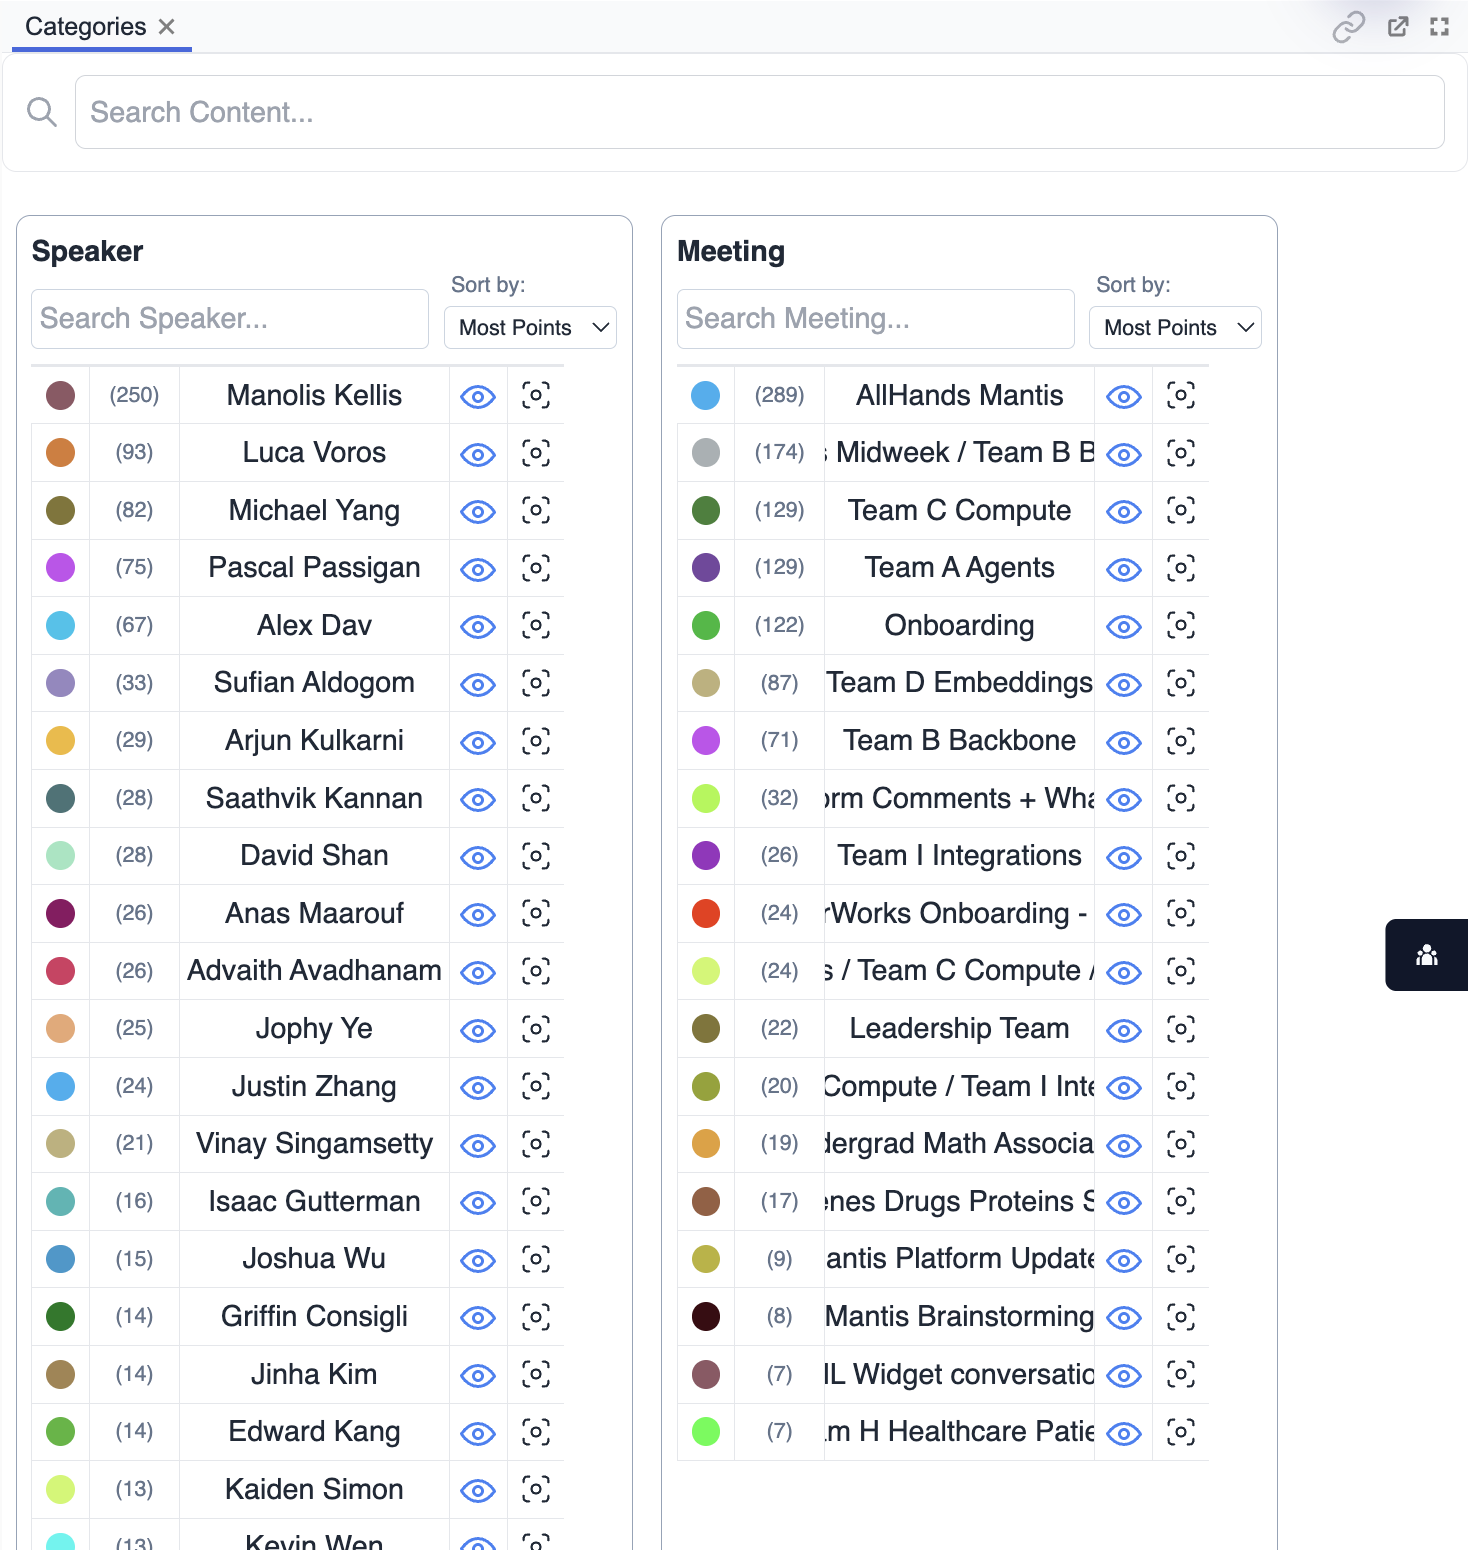The height and width of the screenshot is (1550, 1468).
Task: Select the Categories tab
Action: click(x=86, y=27)
